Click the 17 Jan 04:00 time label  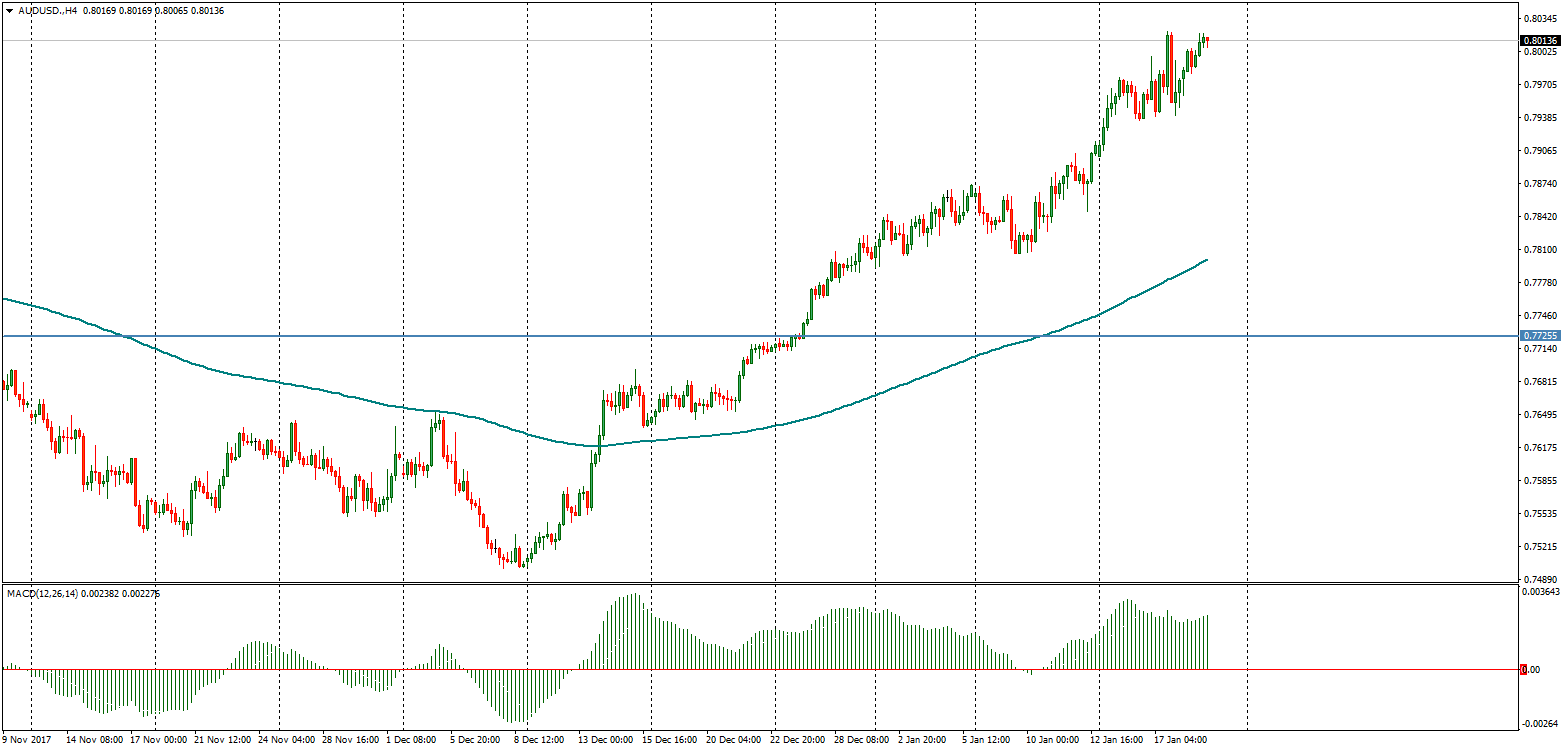(x=1184, y=741)
